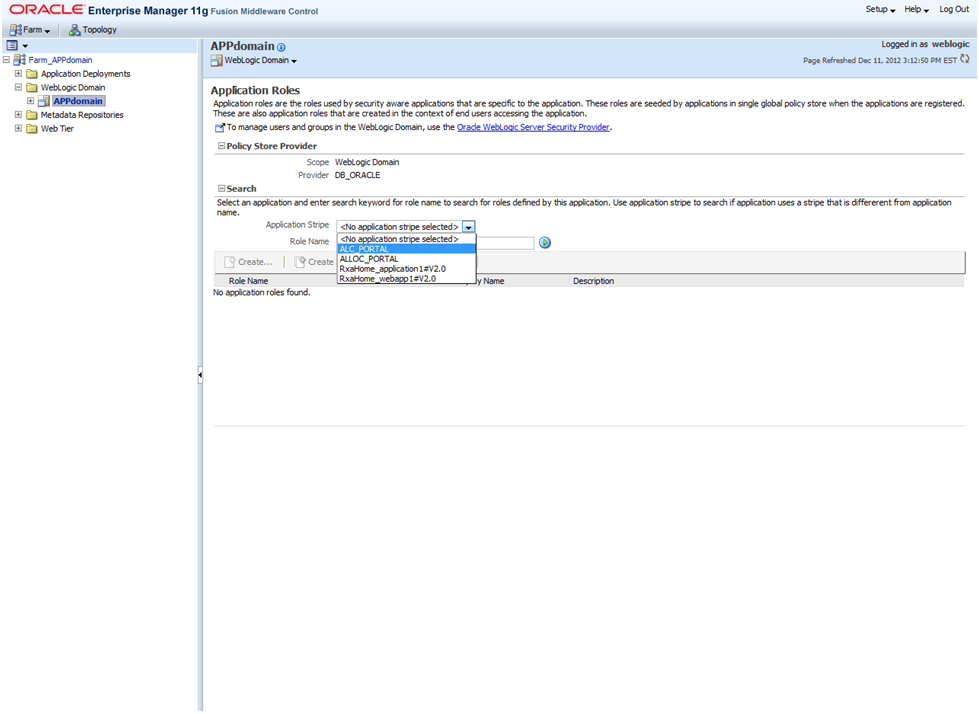Click the WebLogic Domain icon under the APPdomain heading
The width and height of the screenshot is (979, 714).
pyautogui.click(x=214, y=60)
